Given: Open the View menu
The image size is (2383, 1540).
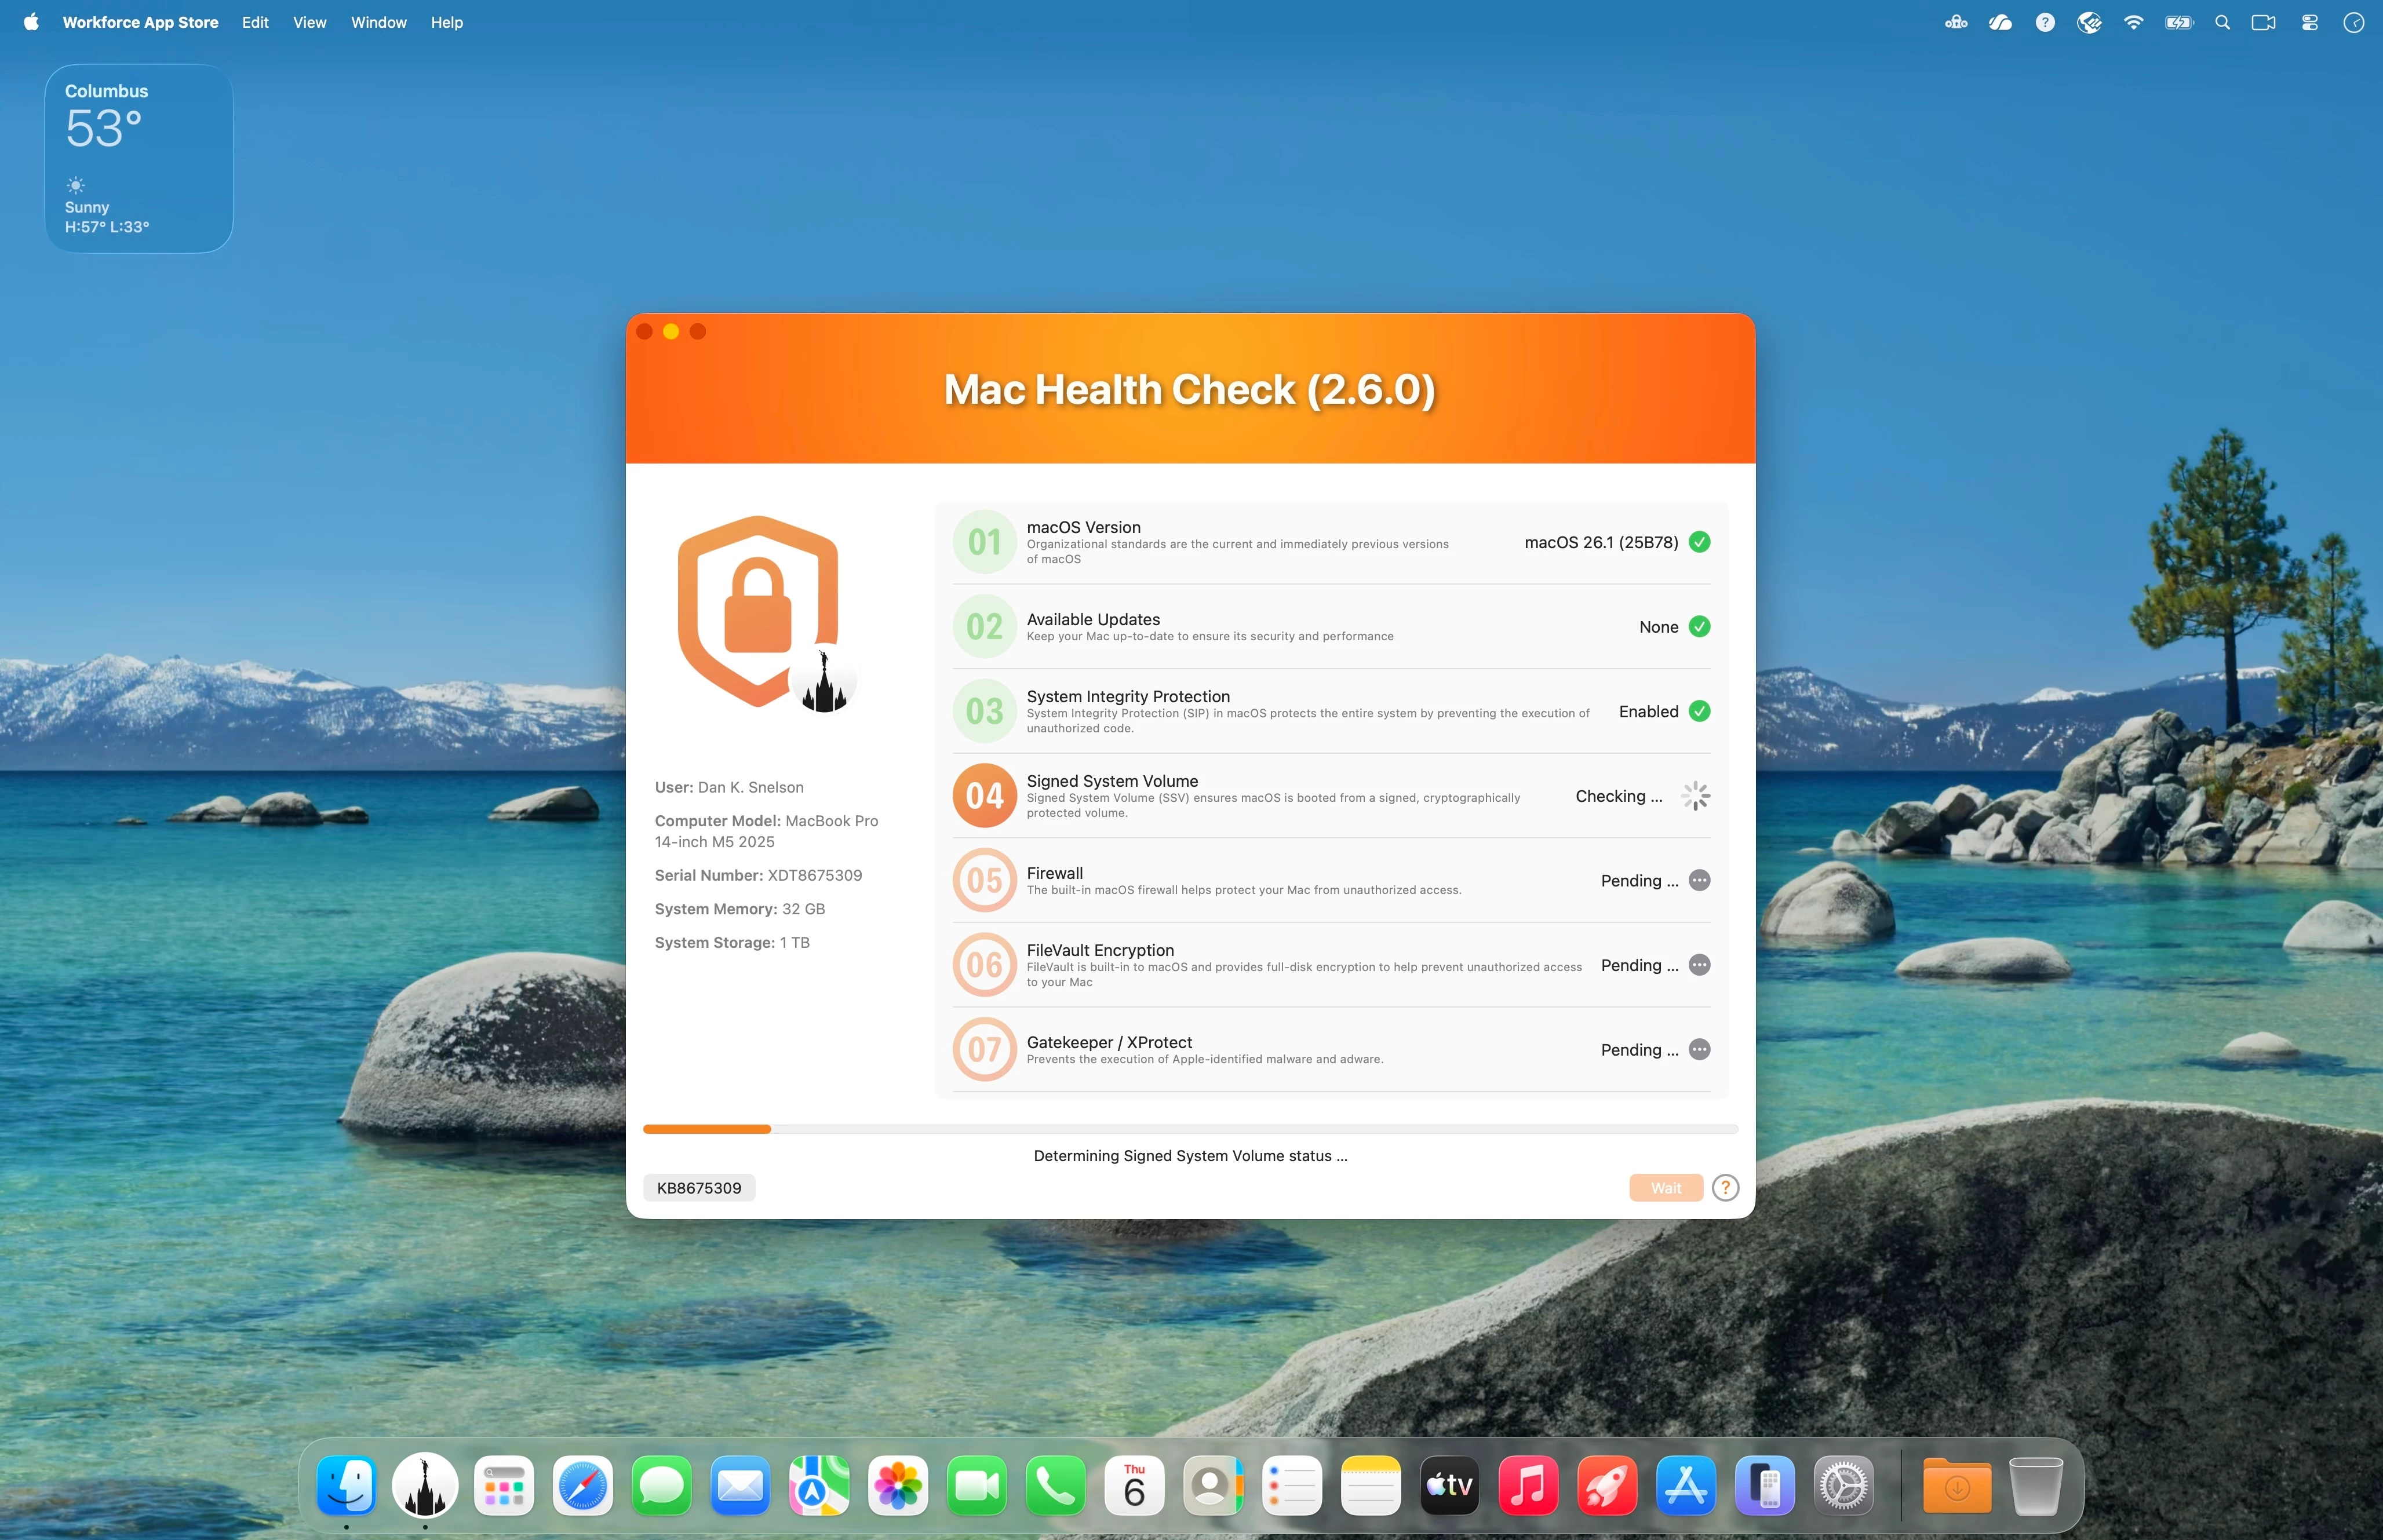Looking at the screenshot, I should coord(309,22).
